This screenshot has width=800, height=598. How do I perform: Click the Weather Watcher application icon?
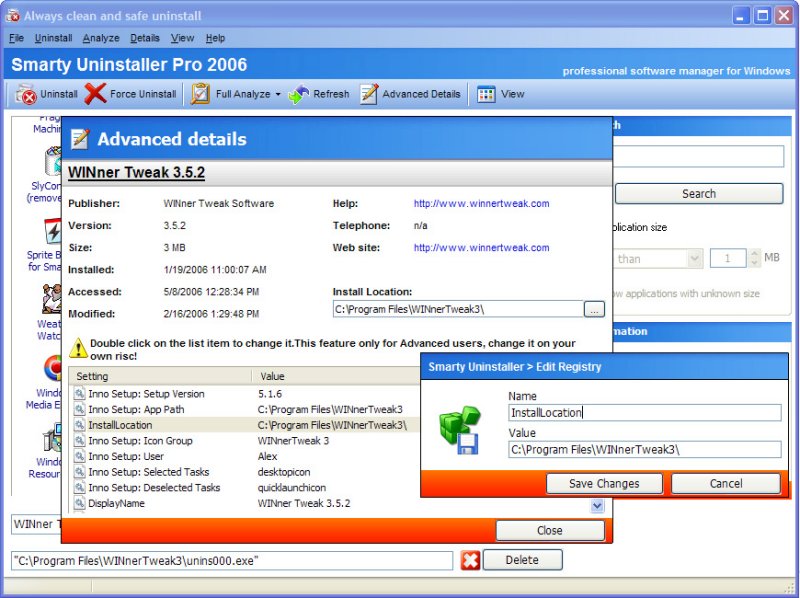tap(52, 298)
